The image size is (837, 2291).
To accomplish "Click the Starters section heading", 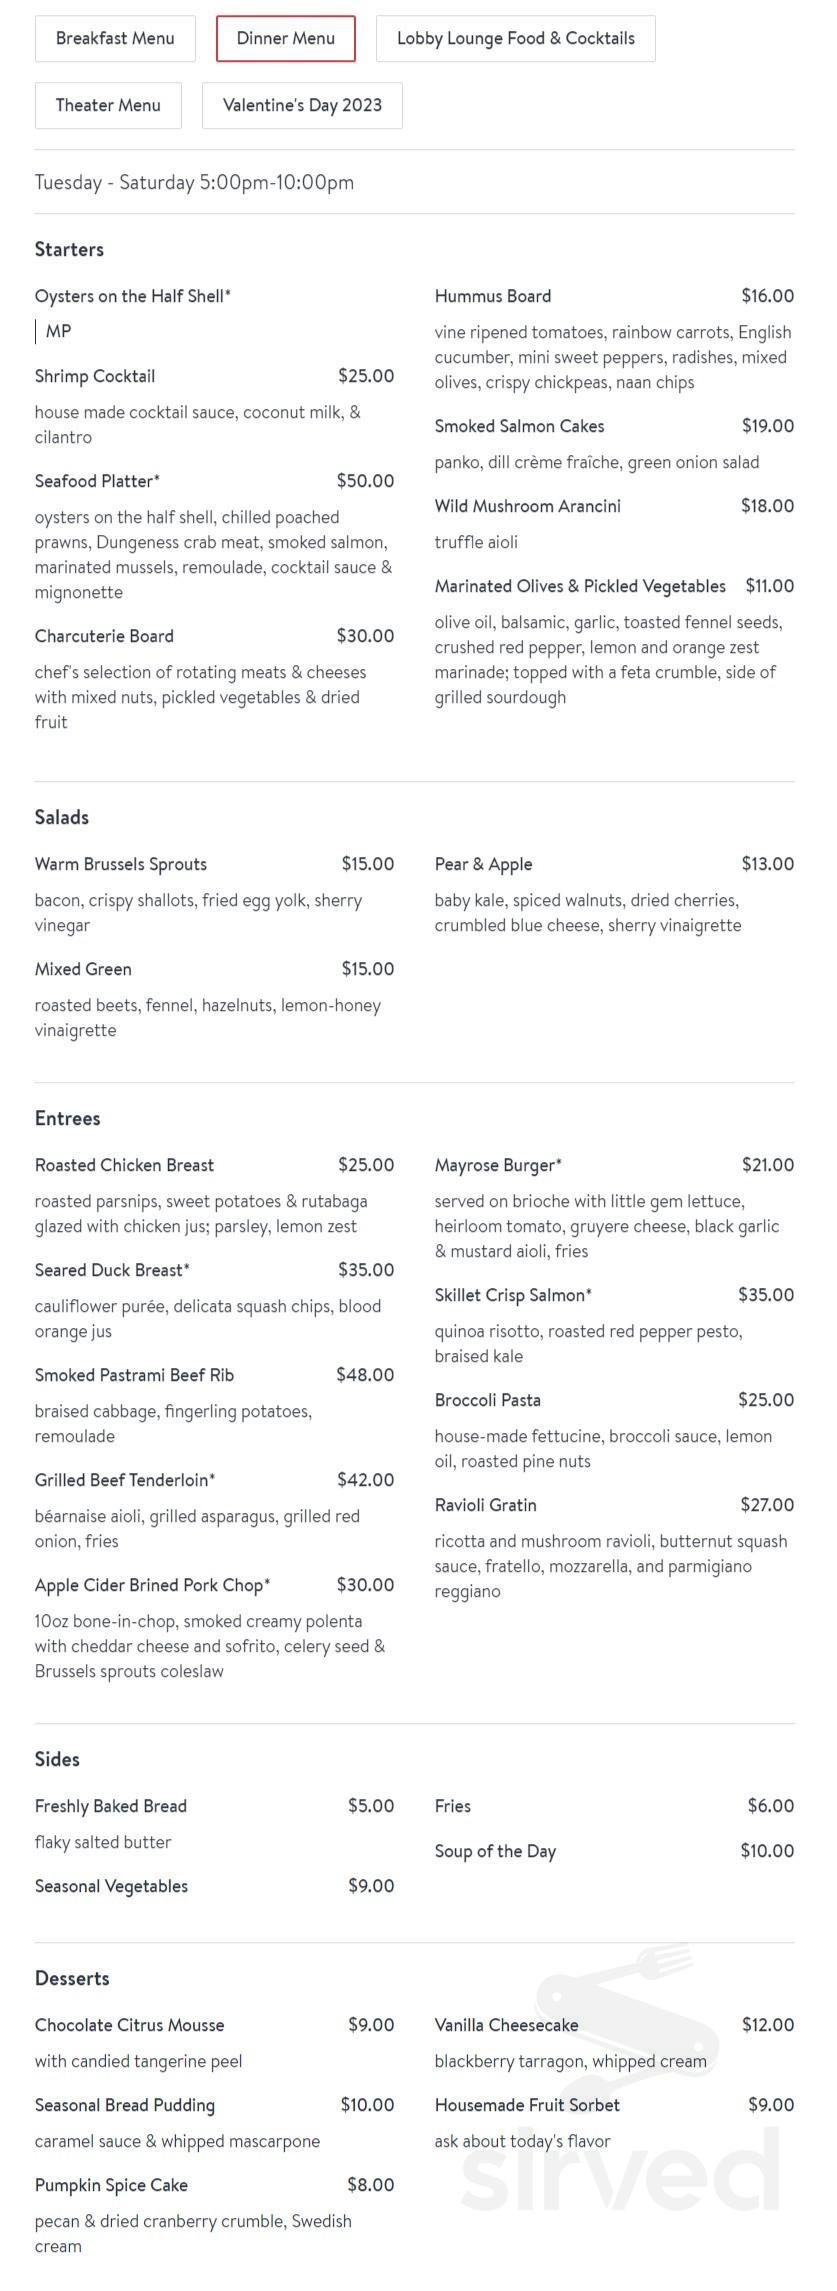I will pyautogui.click(x=69, y=249).
